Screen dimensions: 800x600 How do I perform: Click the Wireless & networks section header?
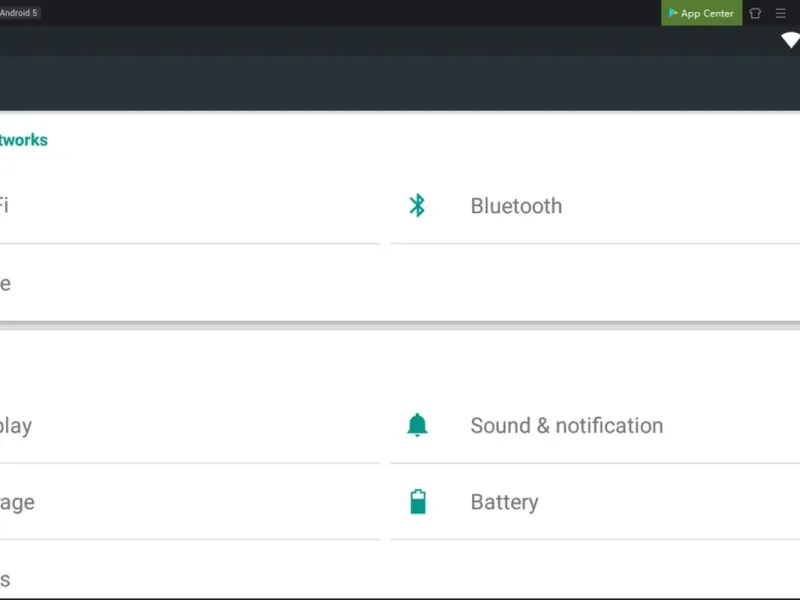[x=24, y=140]
